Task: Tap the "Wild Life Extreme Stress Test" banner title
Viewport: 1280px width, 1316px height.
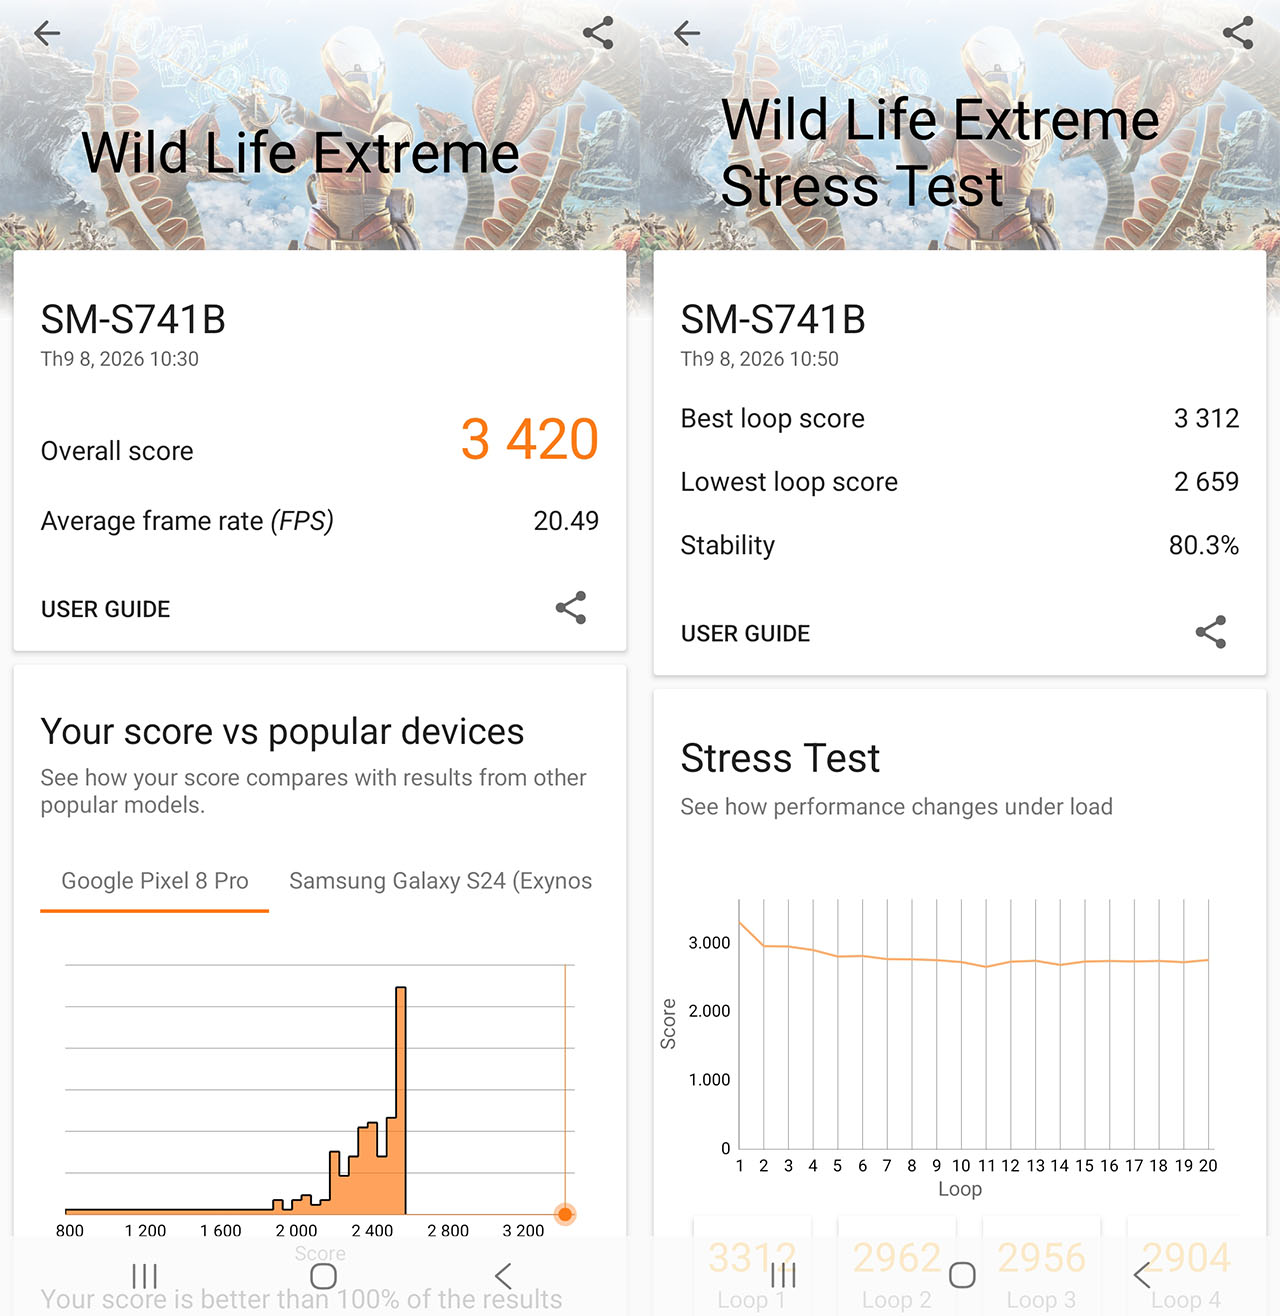Action: (x=940, y=153)
